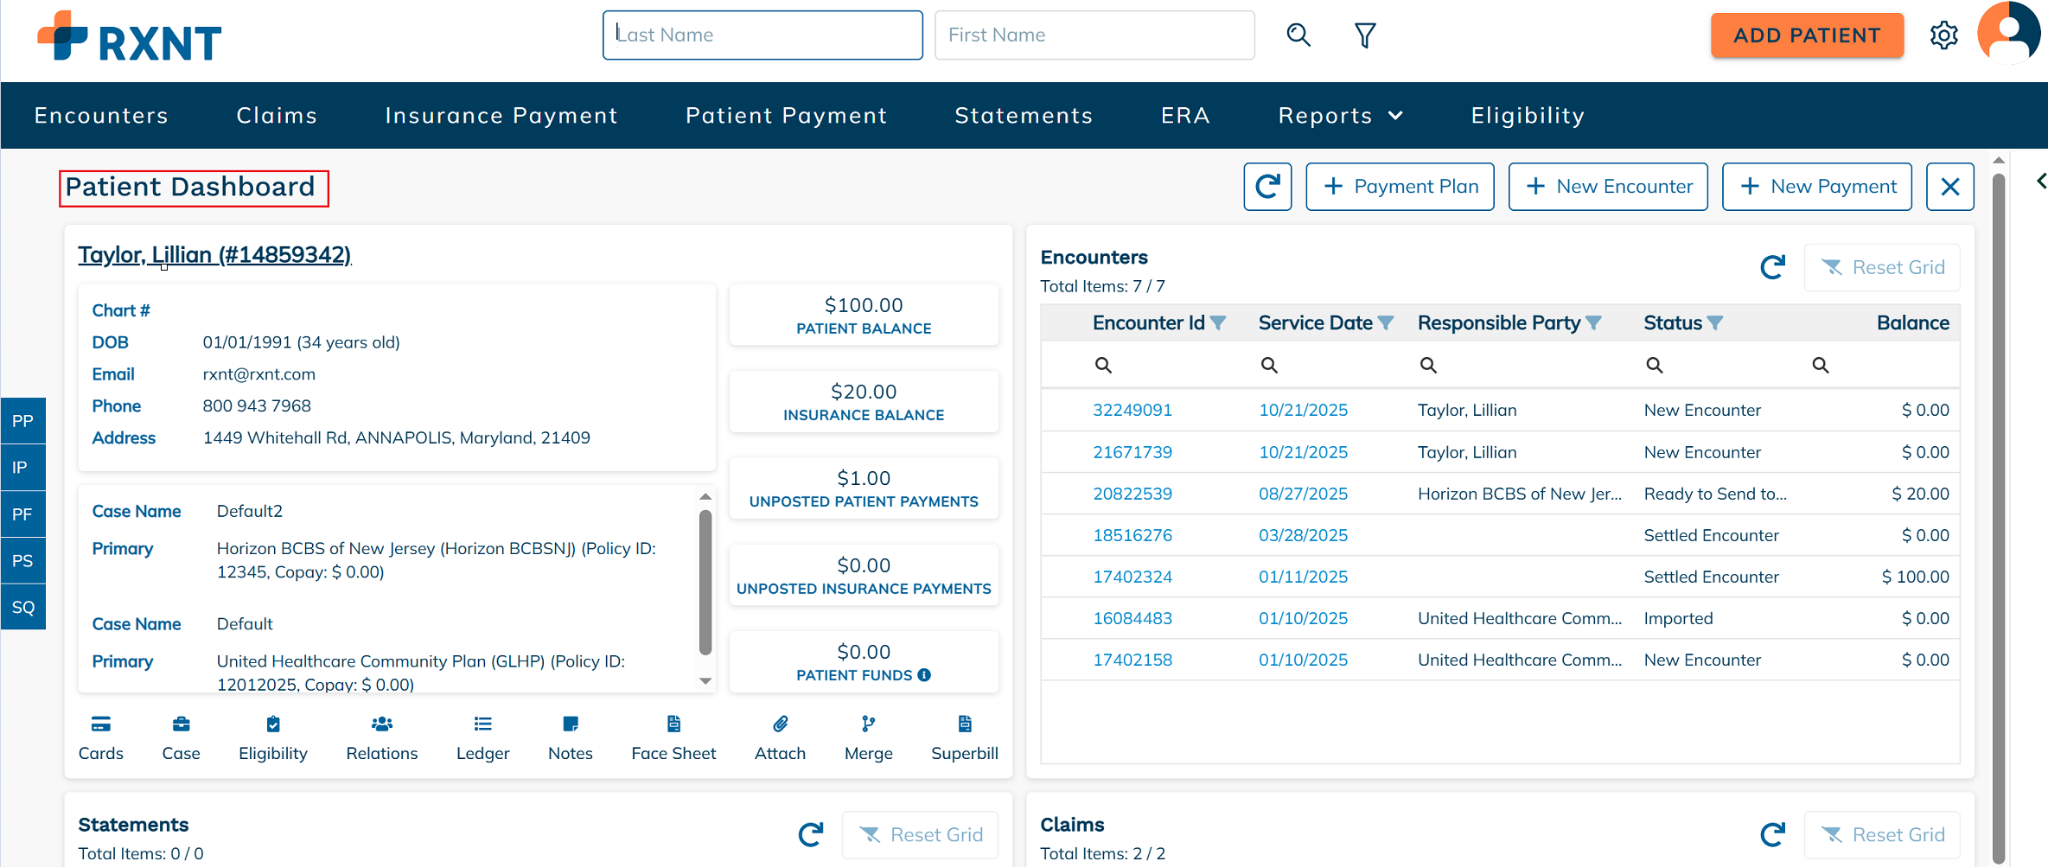Viewport: 2048px width, 867px height.
Task: Select the PP side tab
Action: (x=23, y=421)
